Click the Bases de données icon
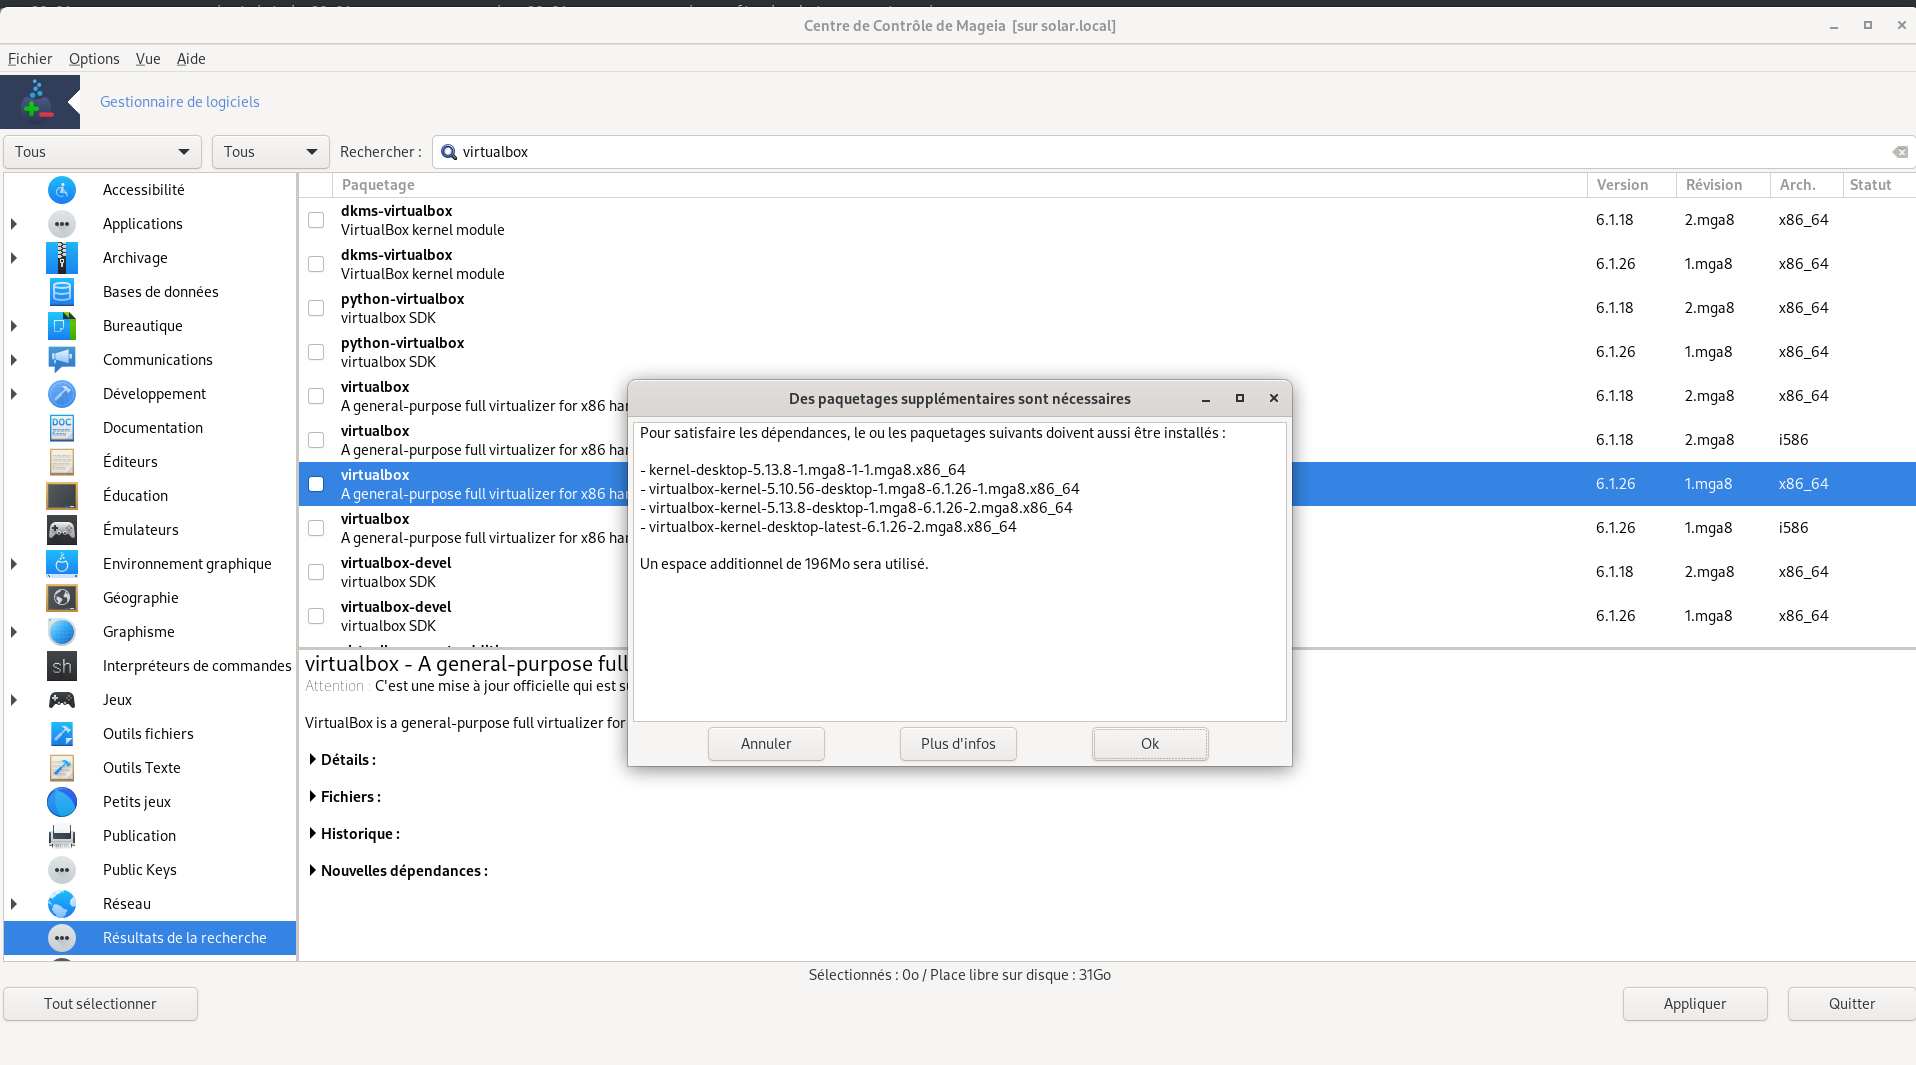Viewport: 1916px width, 1065px height. point(62,292)
